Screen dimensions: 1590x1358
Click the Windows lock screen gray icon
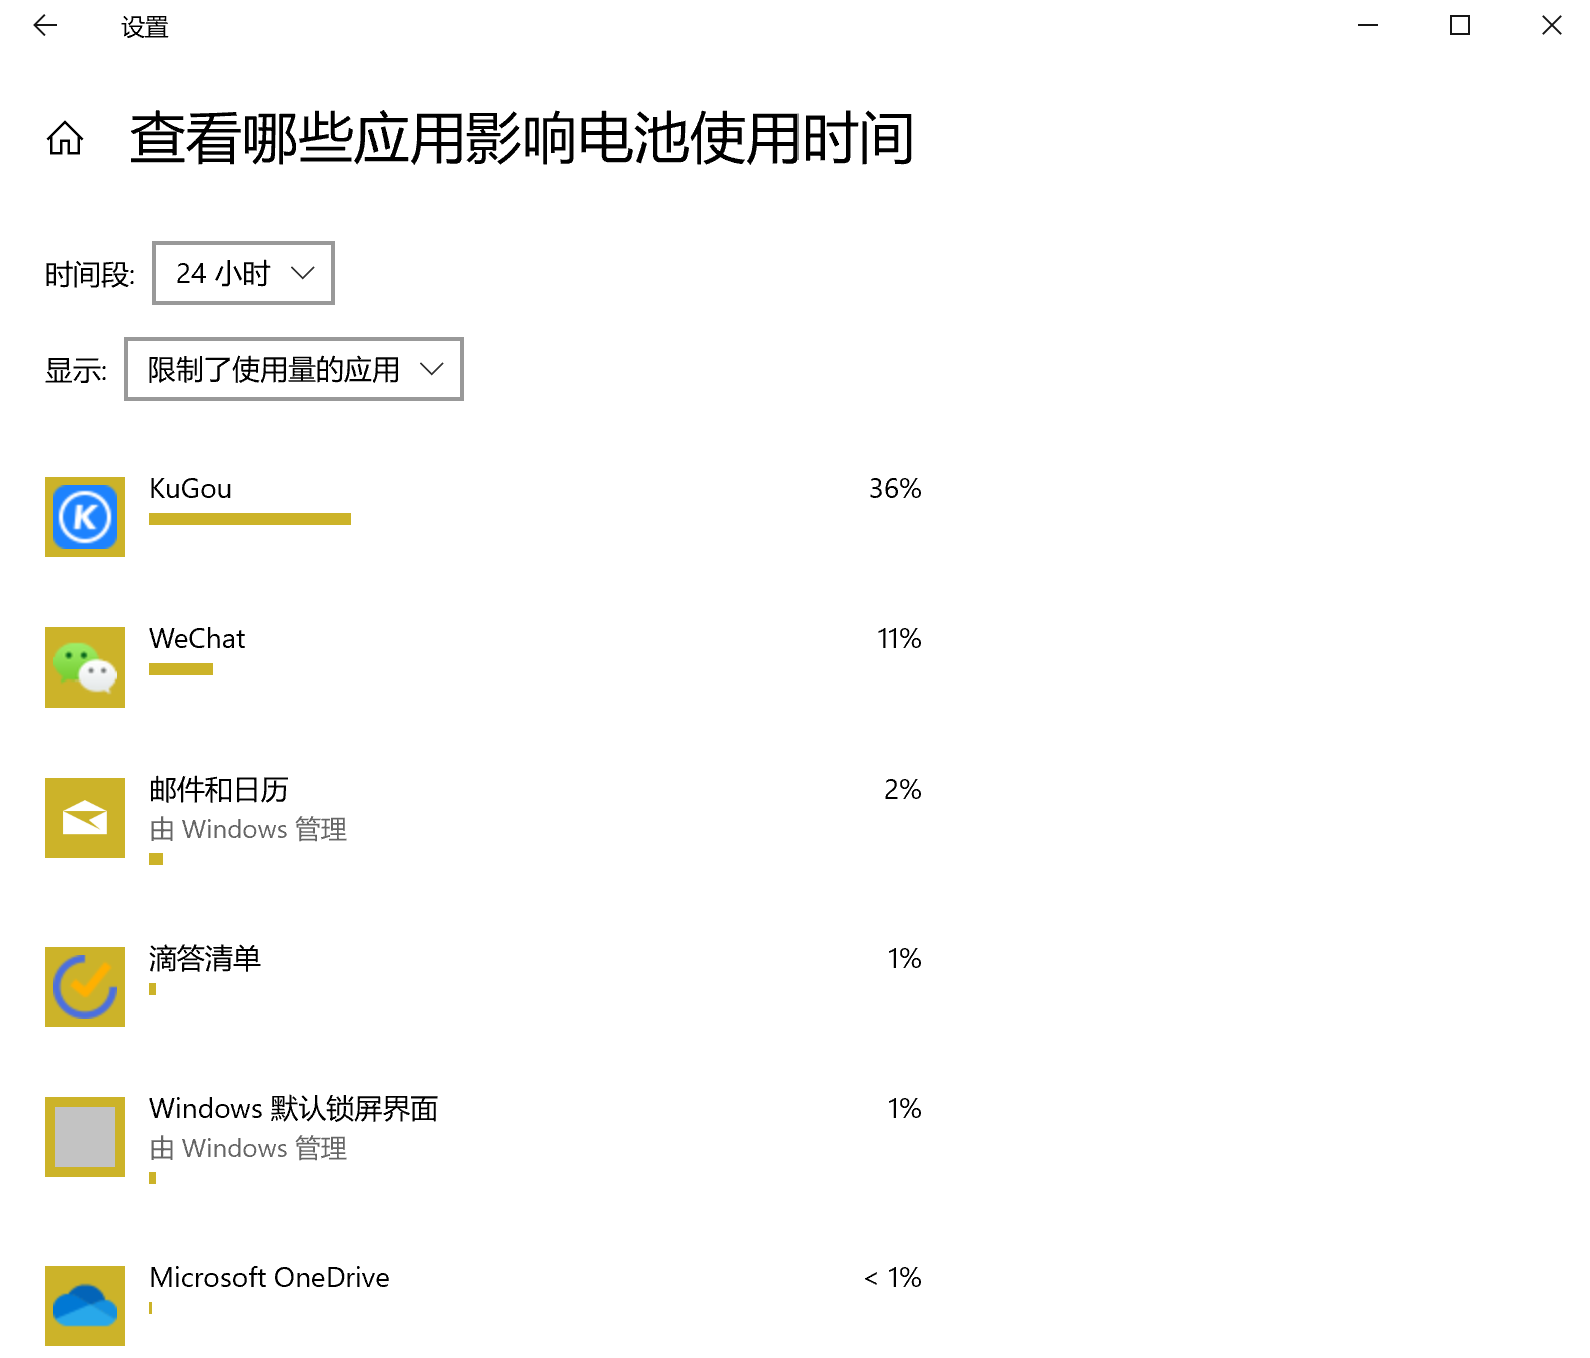pos(85,1137)
